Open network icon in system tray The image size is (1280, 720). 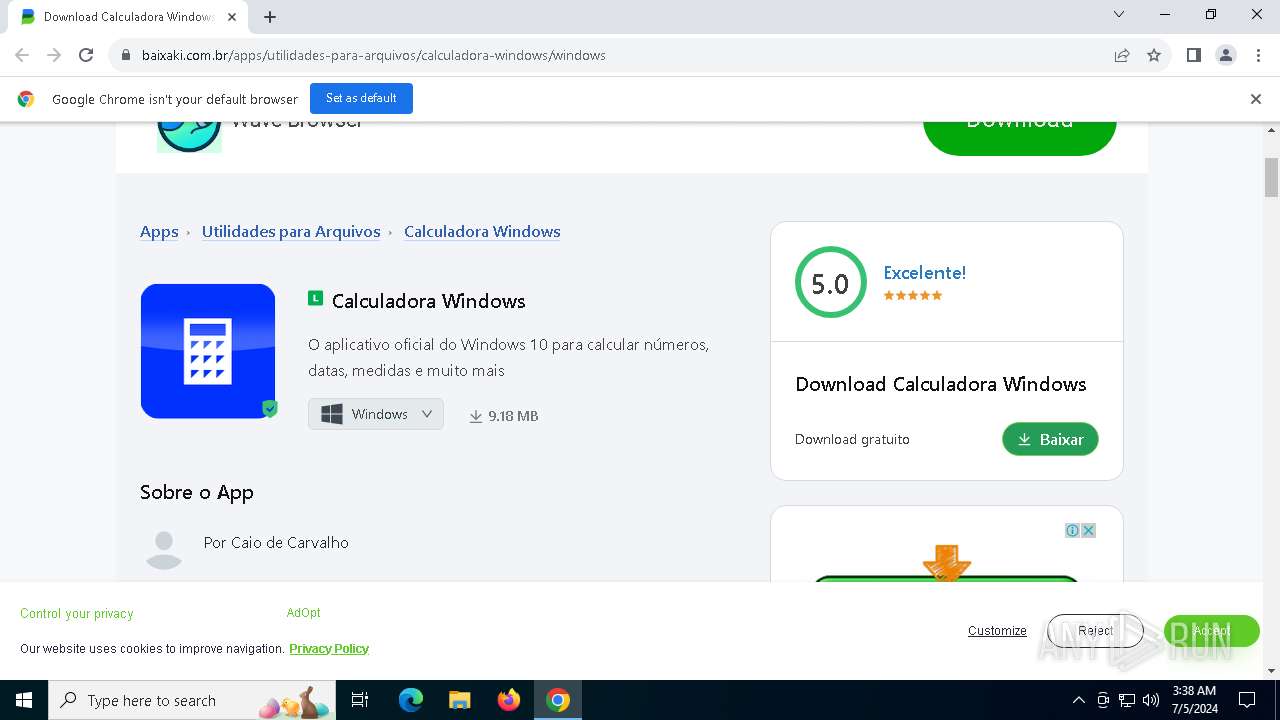[1127, 700]
